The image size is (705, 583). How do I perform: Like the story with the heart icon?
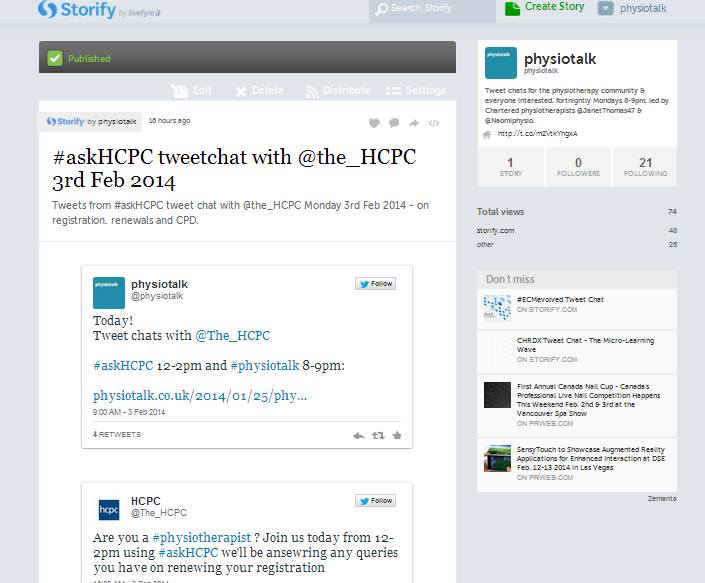tap(374, 123)
